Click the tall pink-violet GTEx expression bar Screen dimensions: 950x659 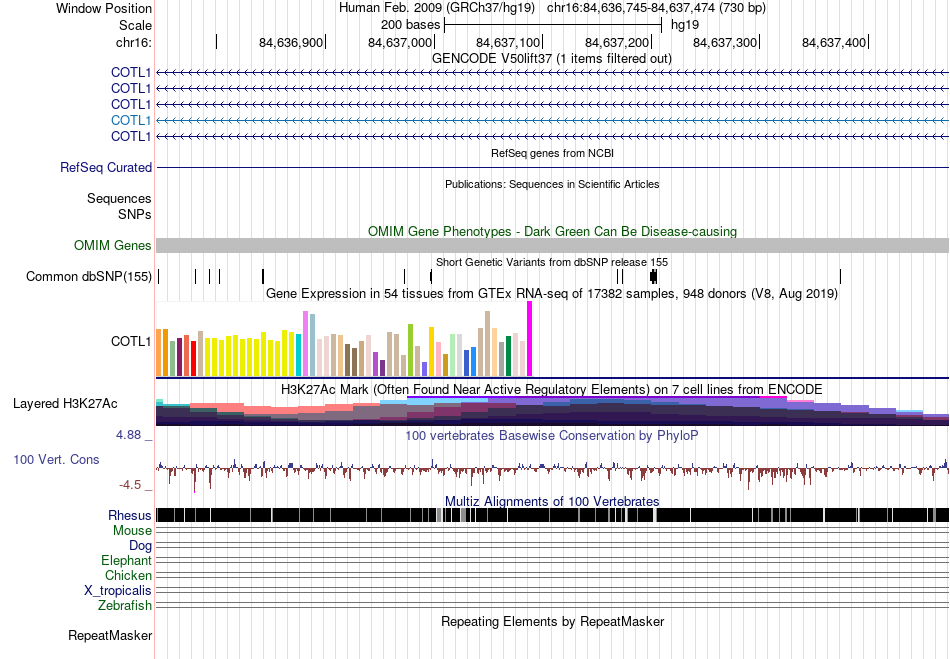tap(305, 344)
